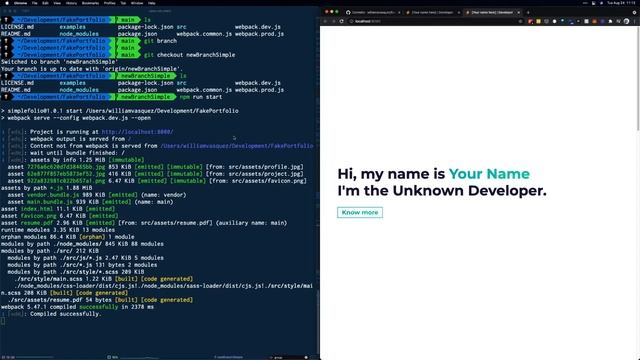Click the browser page vertical scrollbar
The width and height of the screenshot is (640, 360).
pos(638,80)
